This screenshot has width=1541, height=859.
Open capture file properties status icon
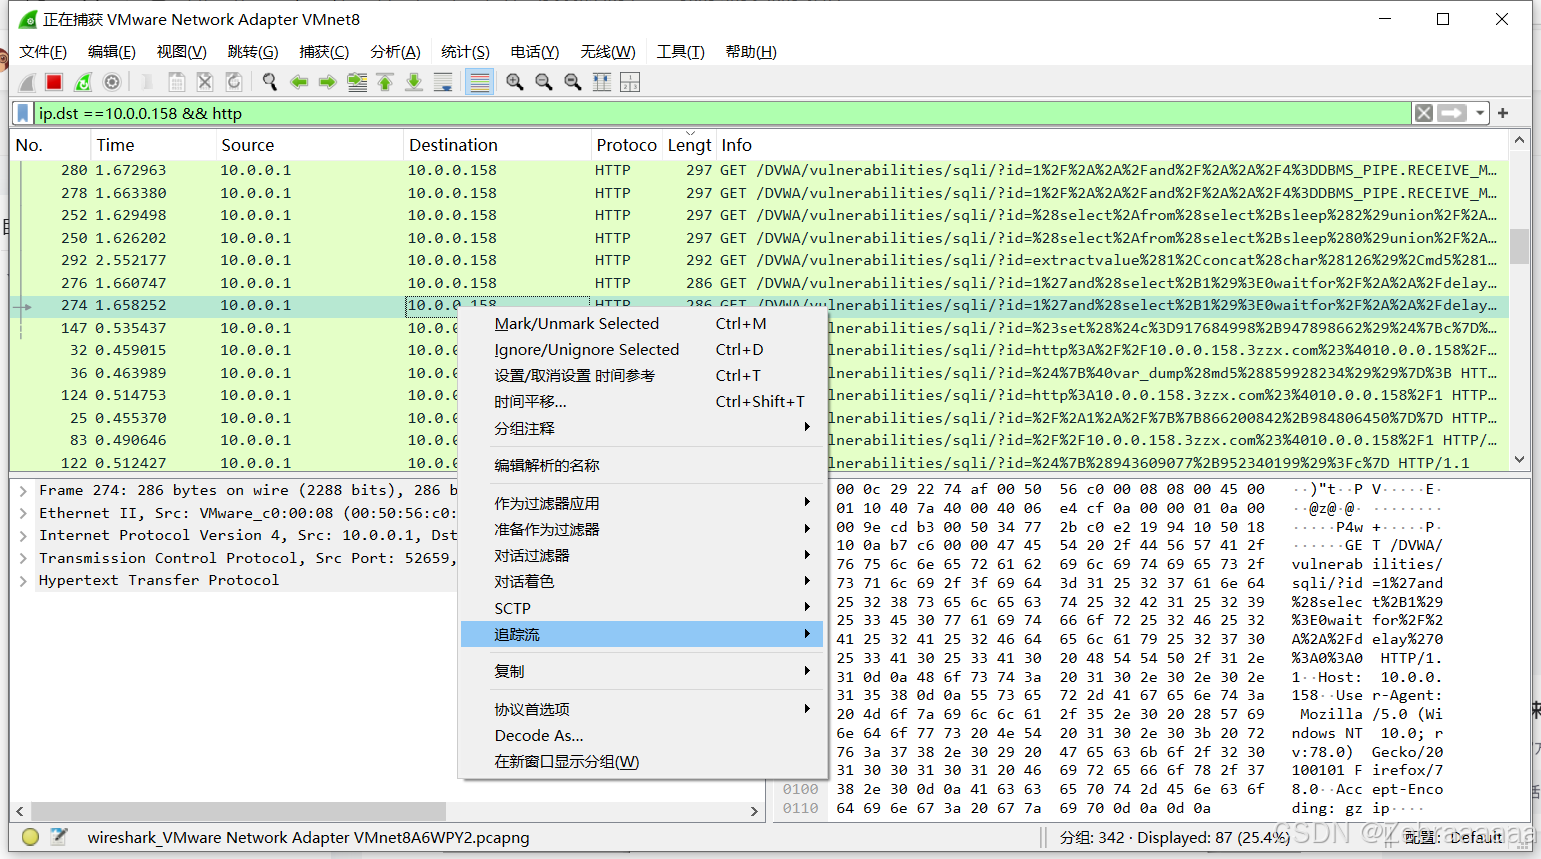click(59, 837)
